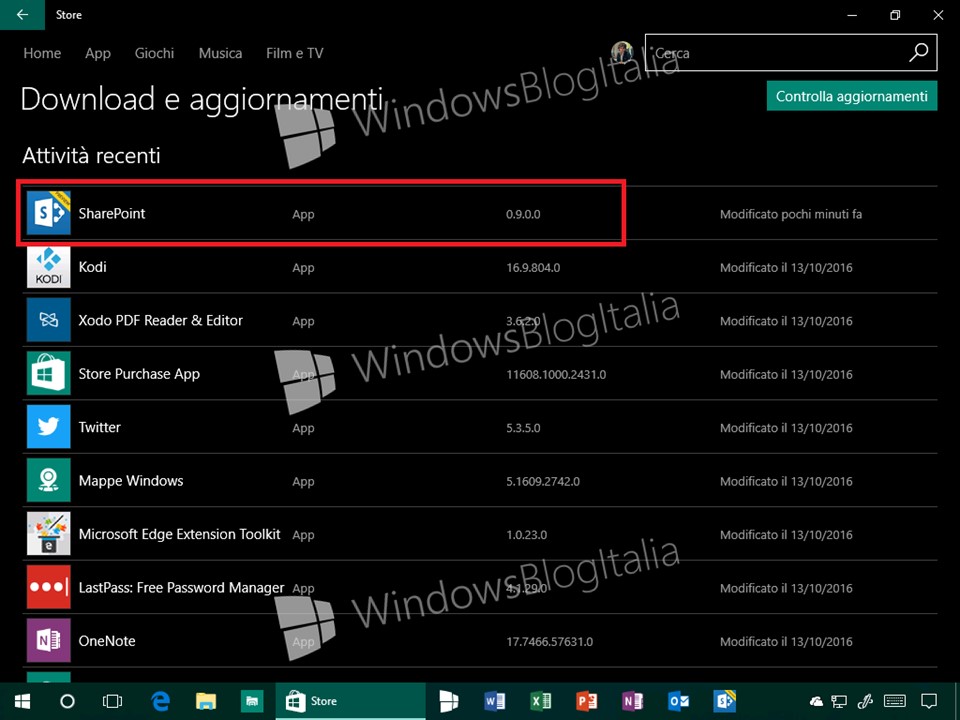This screenshot has height=720, width=960.
Task: Open the network tray icon
Action: [x=839, y=702]
